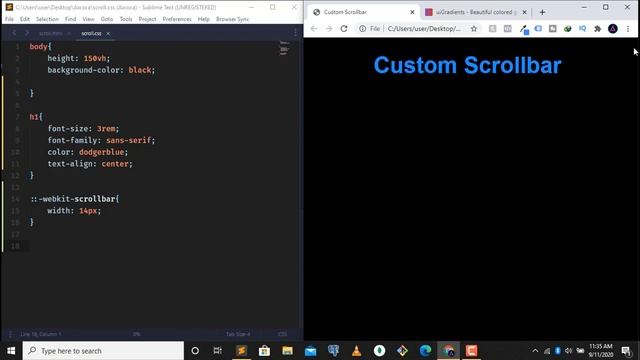Go to next tab with right arrow in Sublime
This screenshot has width=640, height=360.
tap(27, 33)
